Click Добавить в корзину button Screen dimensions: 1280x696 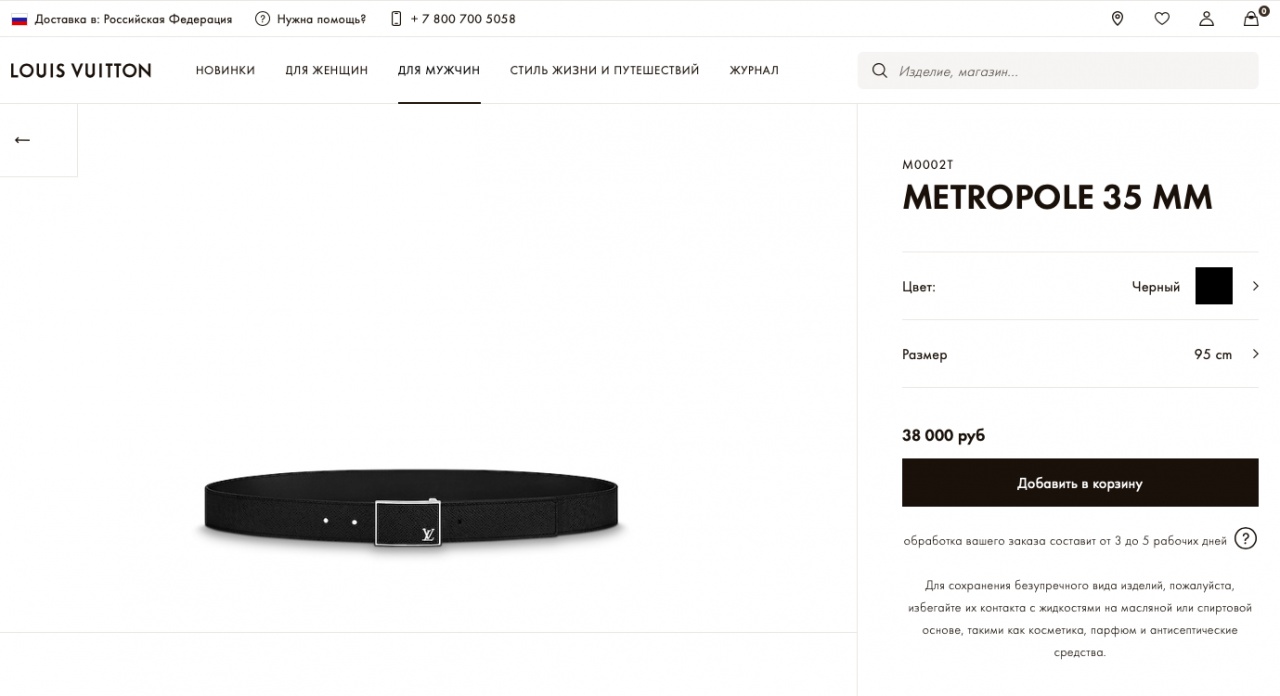(1080, 483)
